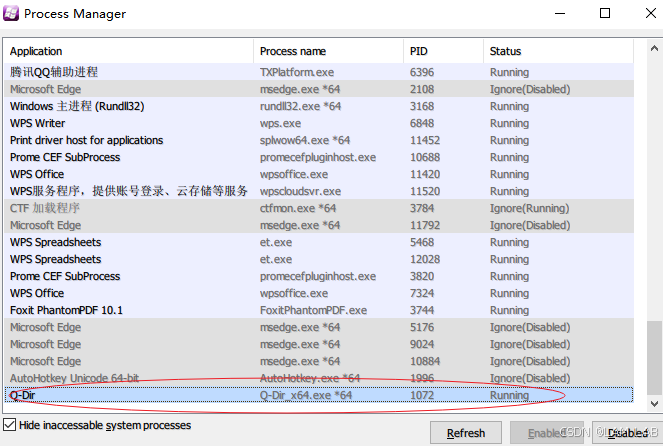Image resolution: width=663 pixels, height=446 pixels.
Task: Click the Disable button
Action: 627,433
